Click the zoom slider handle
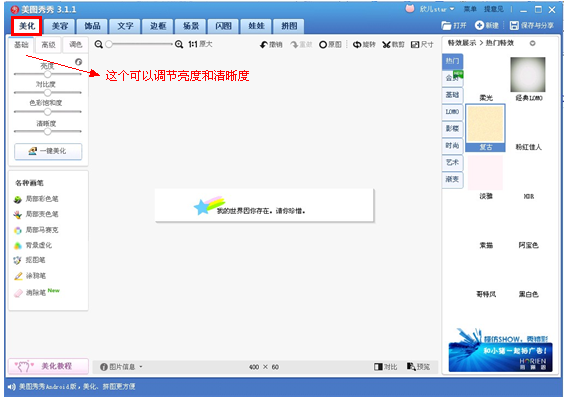The height and width of the screenshot is (397, 564). point(109,44)
